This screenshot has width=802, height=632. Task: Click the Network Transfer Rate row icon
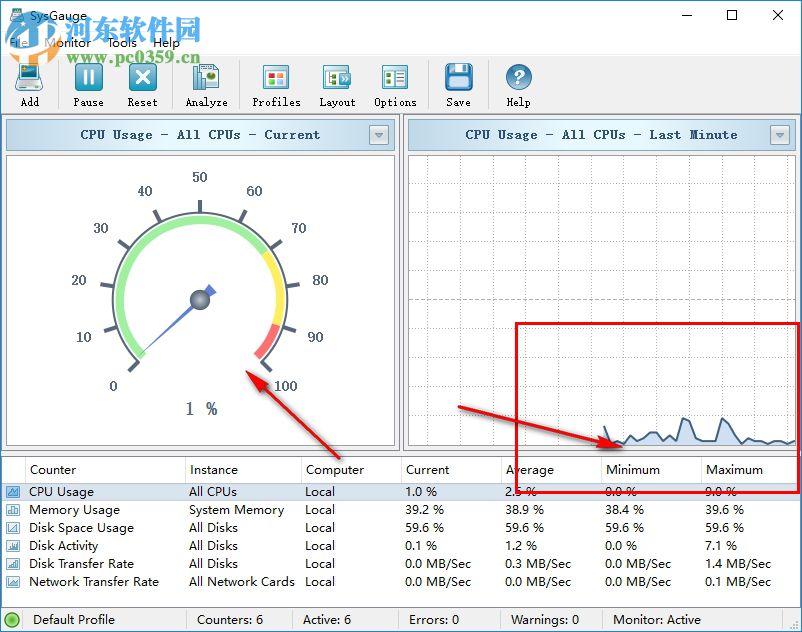tap(13, 581)
